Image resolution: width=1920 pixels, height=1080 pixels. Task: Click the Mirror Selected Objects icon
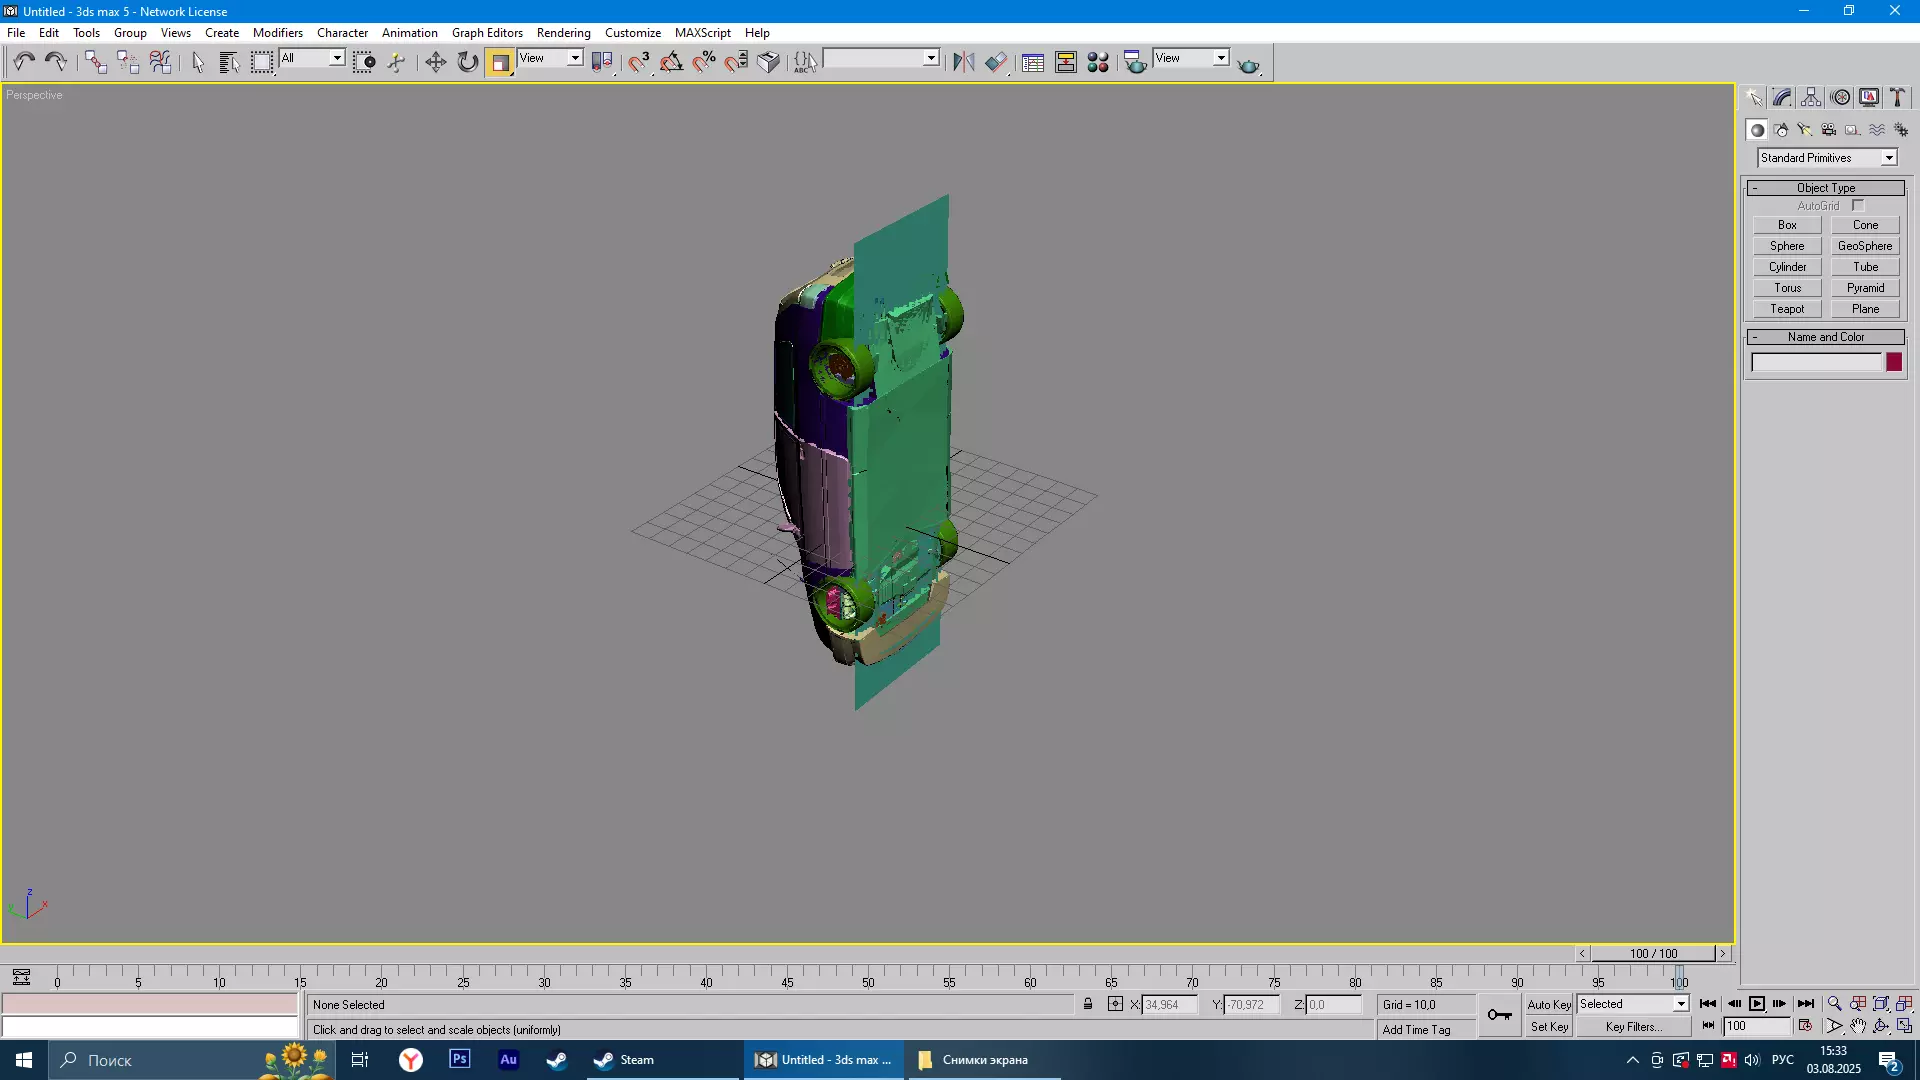(x=963, y=62)
